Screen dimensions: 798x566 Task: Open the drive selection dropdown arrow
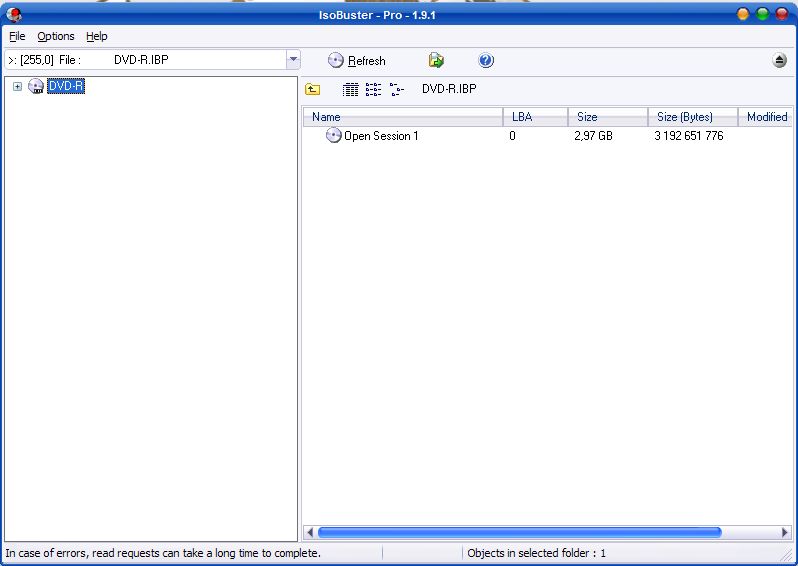[293, 60]
